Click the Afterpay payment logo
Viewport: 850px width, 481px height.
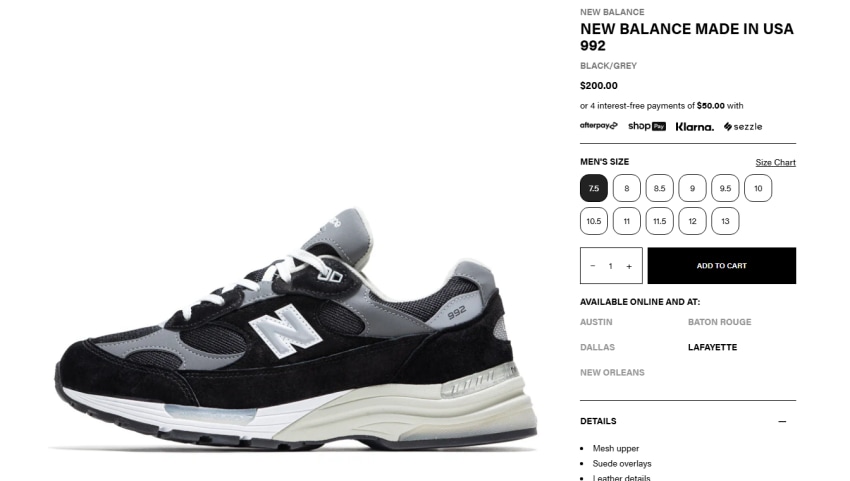click(x=598, y=126)
